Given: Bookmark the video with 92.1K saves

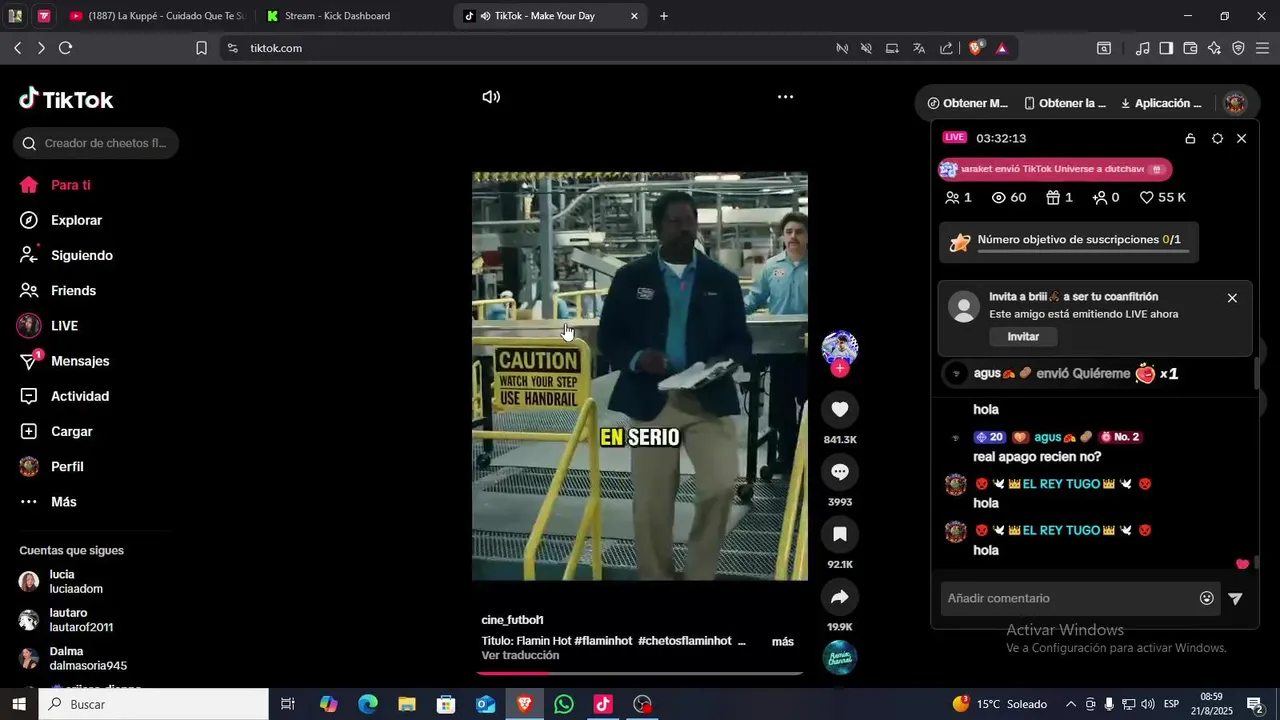Looking at the screenshot, I should [x=840, y=534].
